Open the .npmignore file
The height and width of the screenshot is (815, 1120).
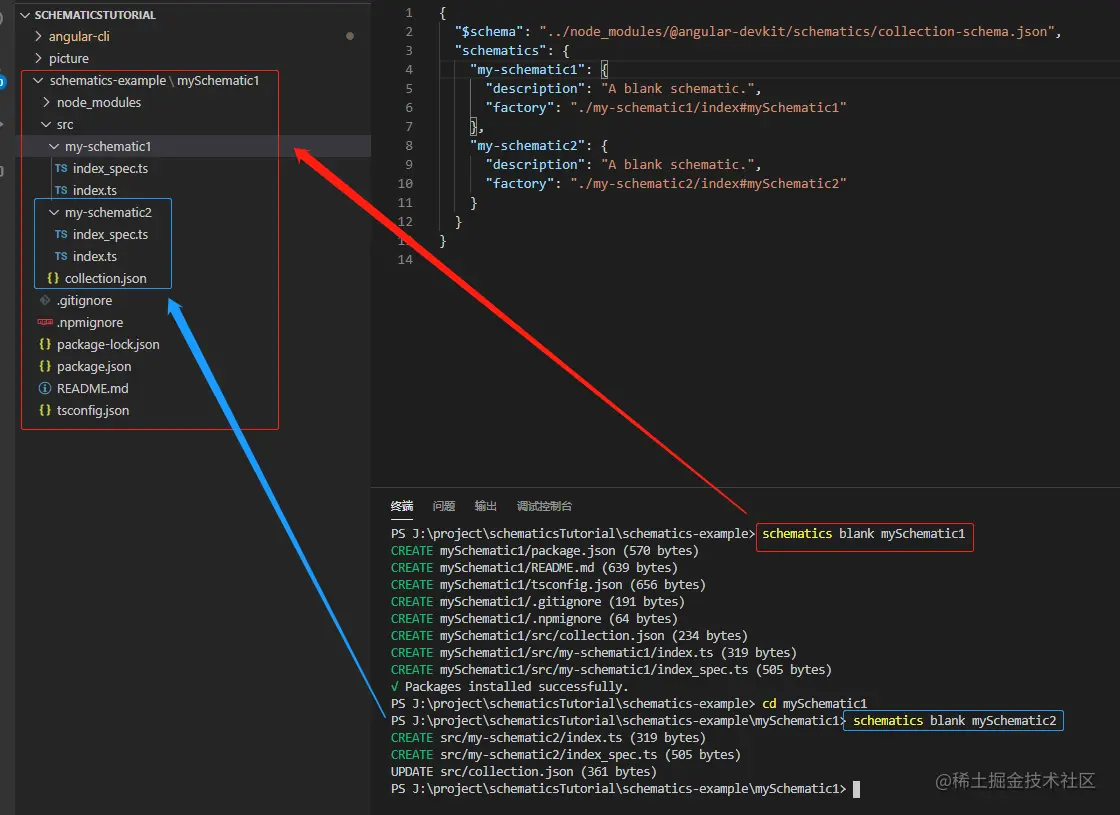pyautogui.click(x=90, y=323)
